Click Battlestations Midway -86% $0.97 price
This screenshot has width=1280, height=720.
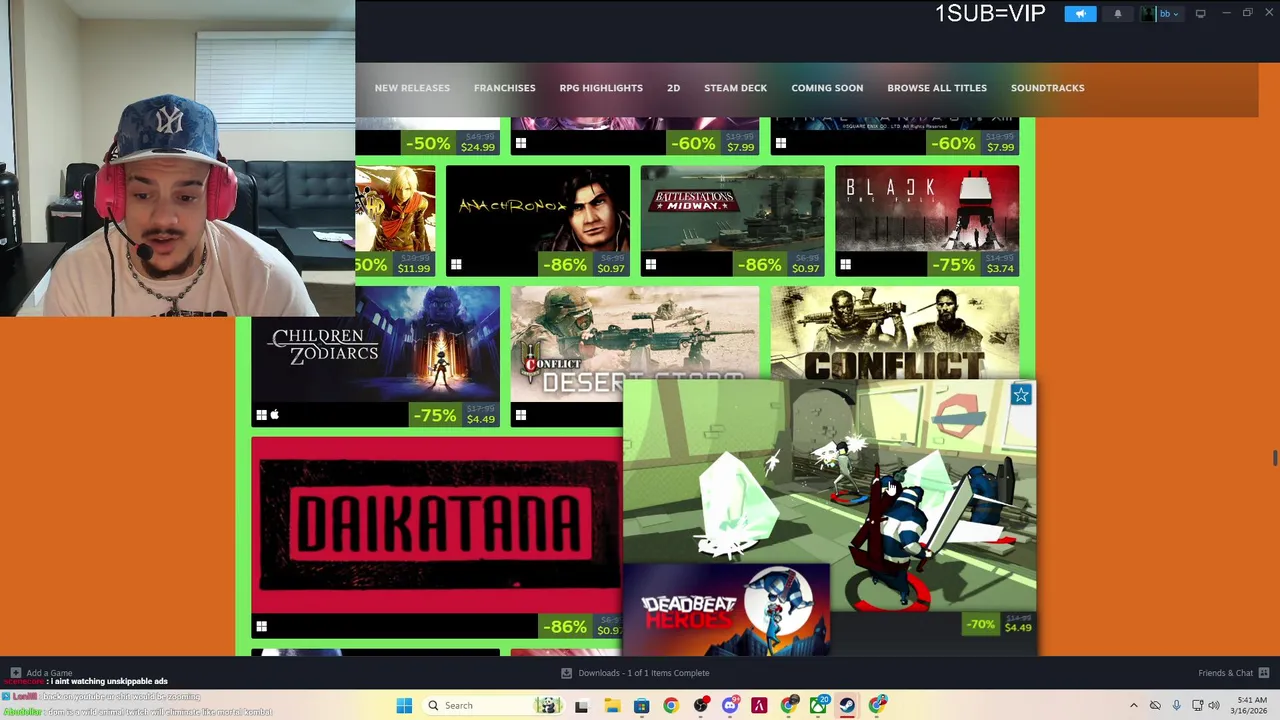(779, 265)
